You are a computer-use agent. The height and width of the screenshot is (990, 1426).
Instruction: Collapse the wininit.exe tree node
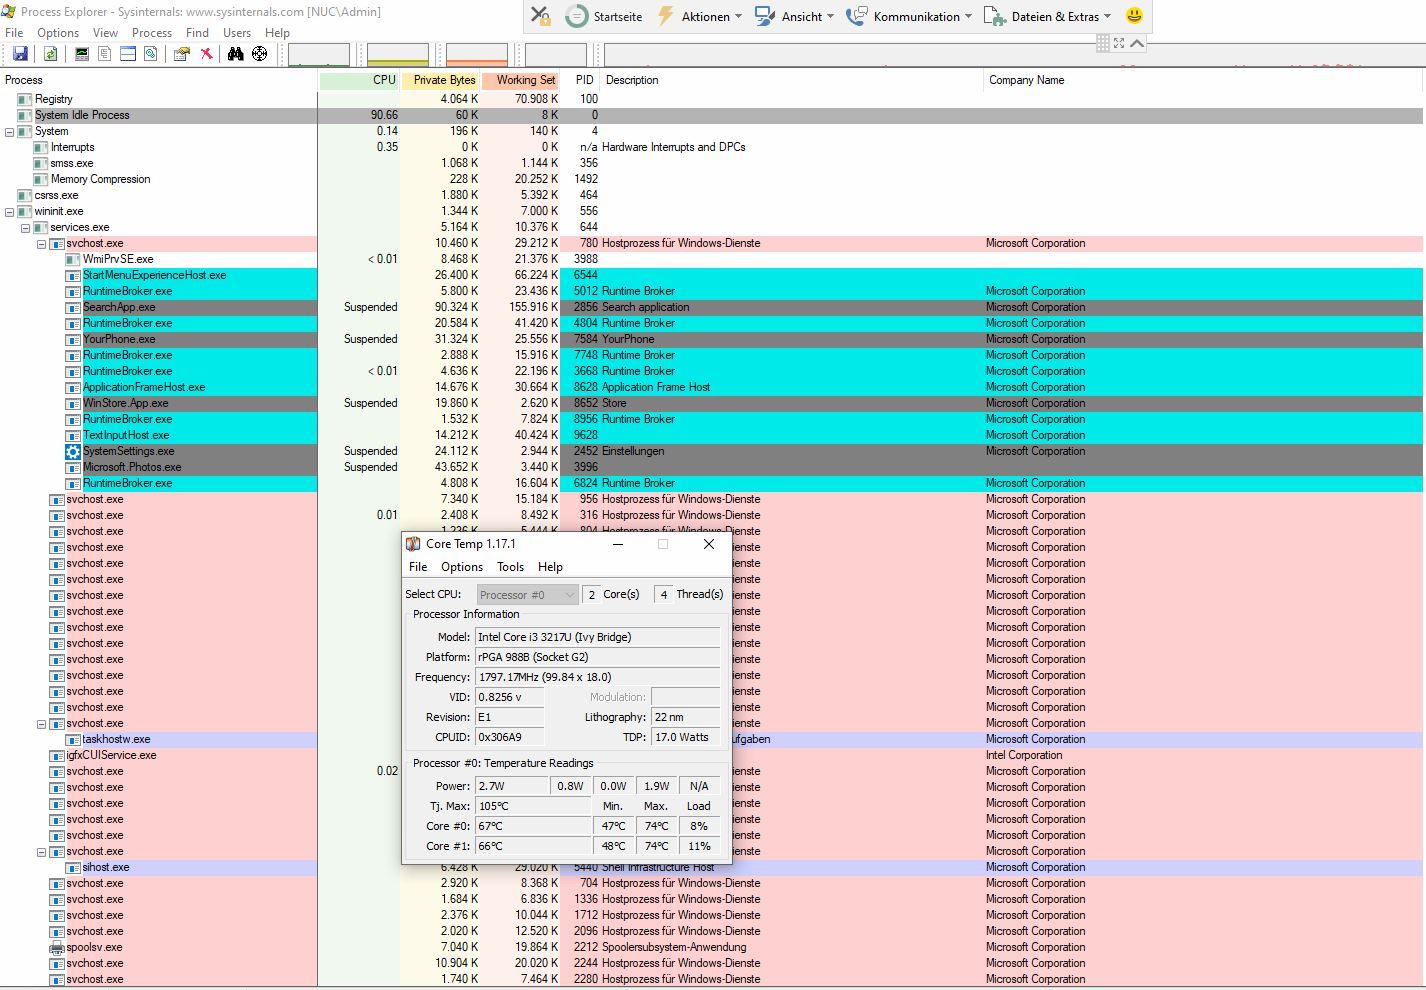pos(10,212)
